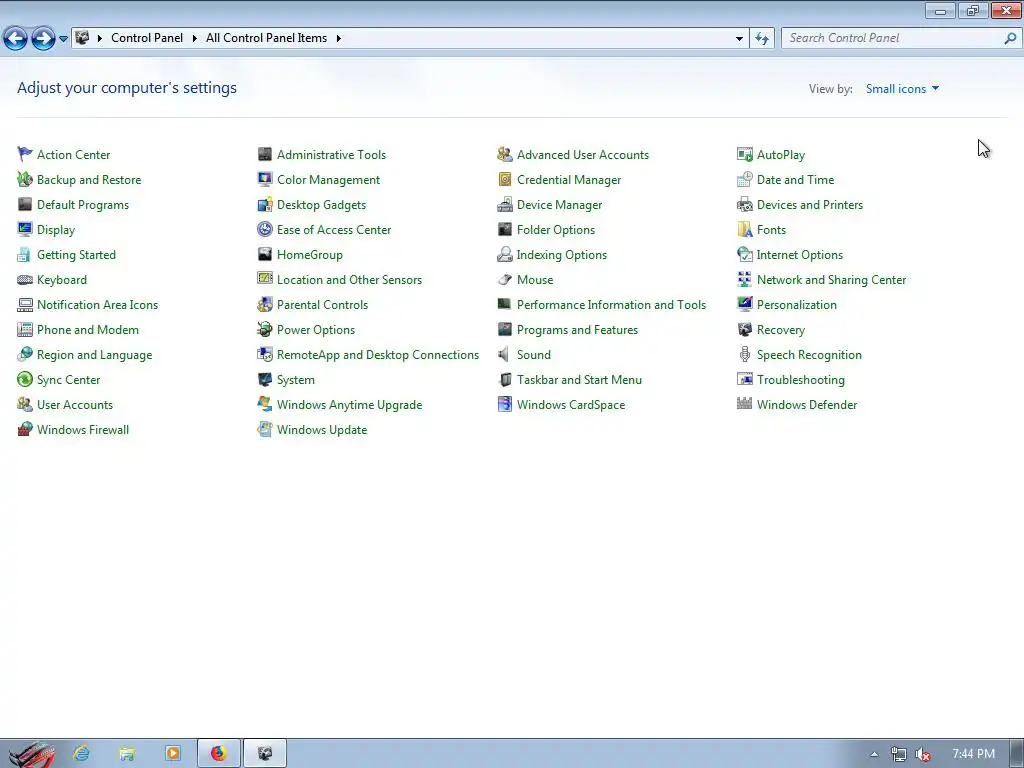Viewport: 1024px width, 768px height.
Task: Open System settings link
Action: (x=296, y=379)
